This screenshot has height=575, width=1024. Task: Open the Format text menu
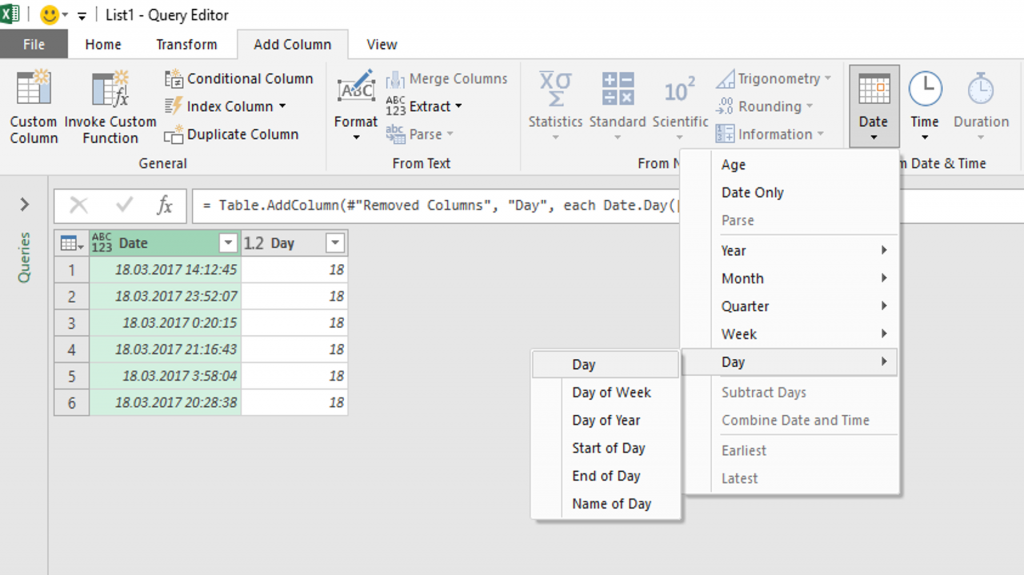click(356, 106)
